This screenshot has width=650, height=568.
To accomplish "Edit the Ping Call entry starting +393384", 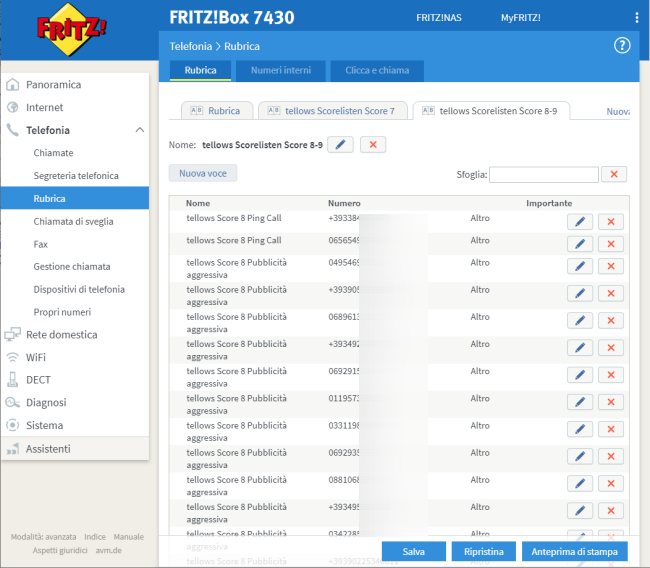I will coord(580,222).
